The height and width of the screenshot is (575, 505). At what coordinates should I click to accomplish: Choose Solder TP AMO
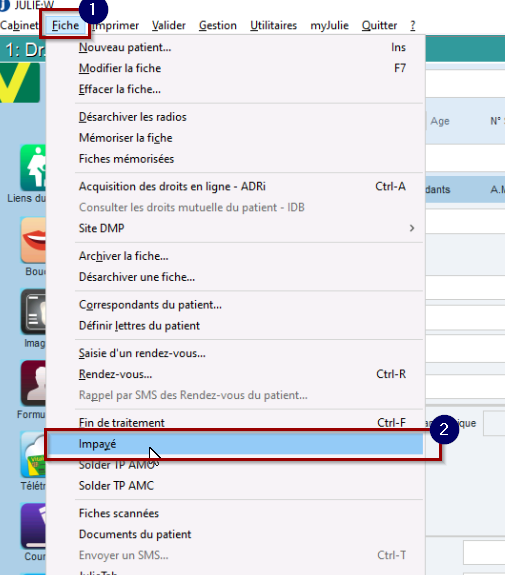coord(235,465)
